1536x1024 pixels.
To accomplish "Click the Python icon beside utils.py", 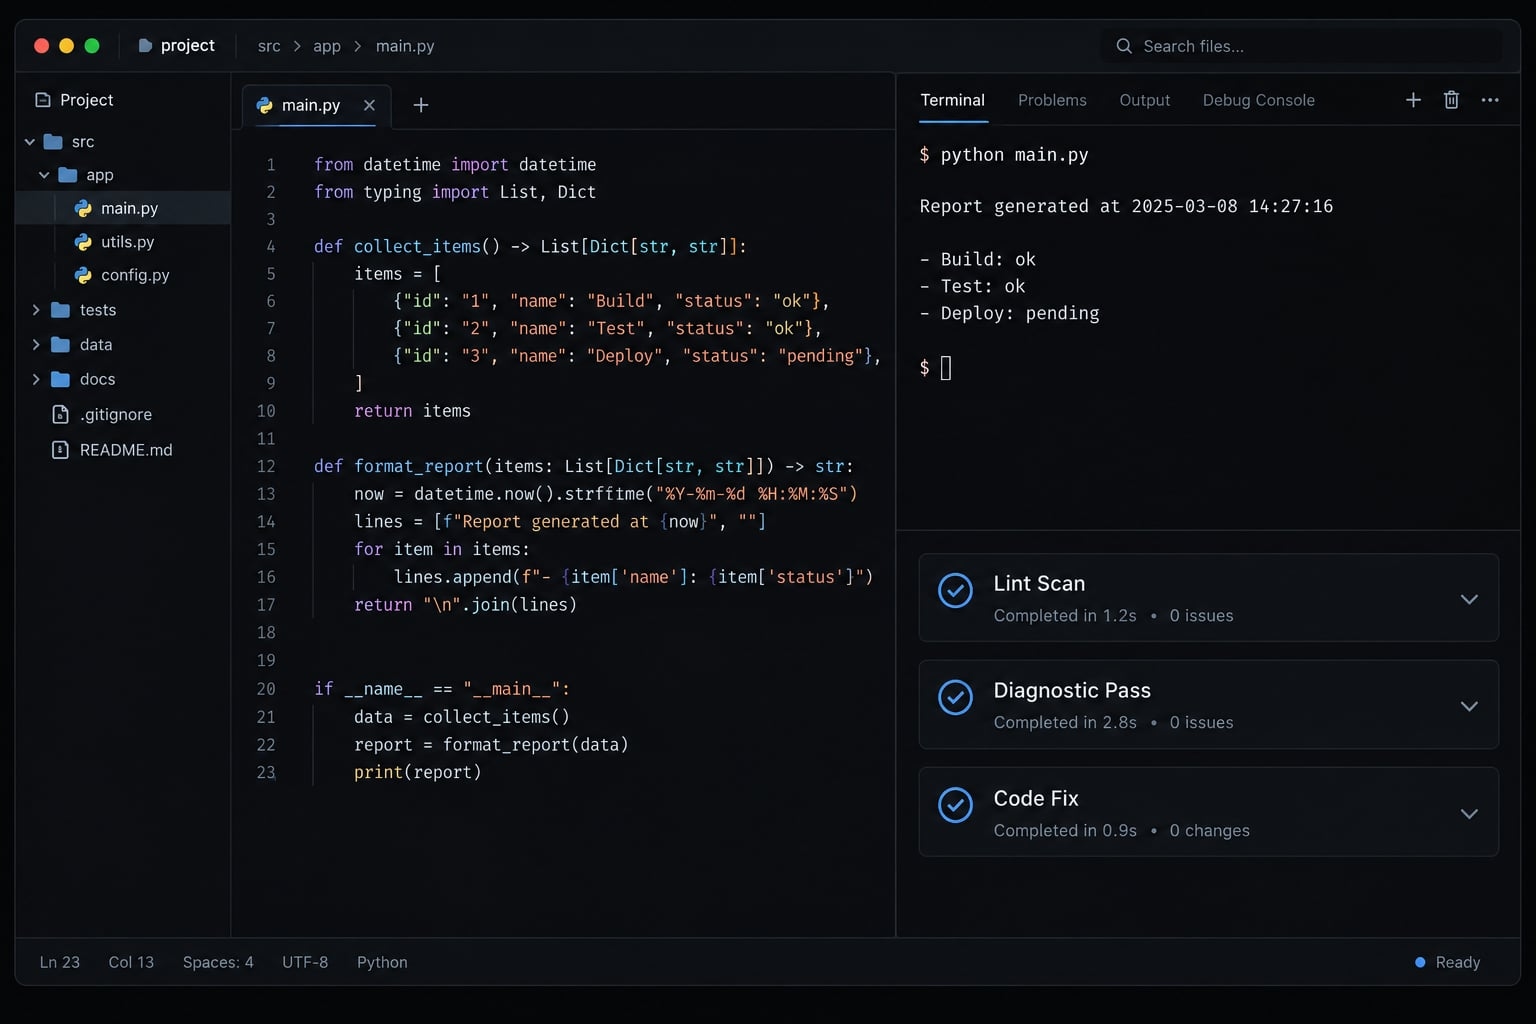I will point(83,242).
